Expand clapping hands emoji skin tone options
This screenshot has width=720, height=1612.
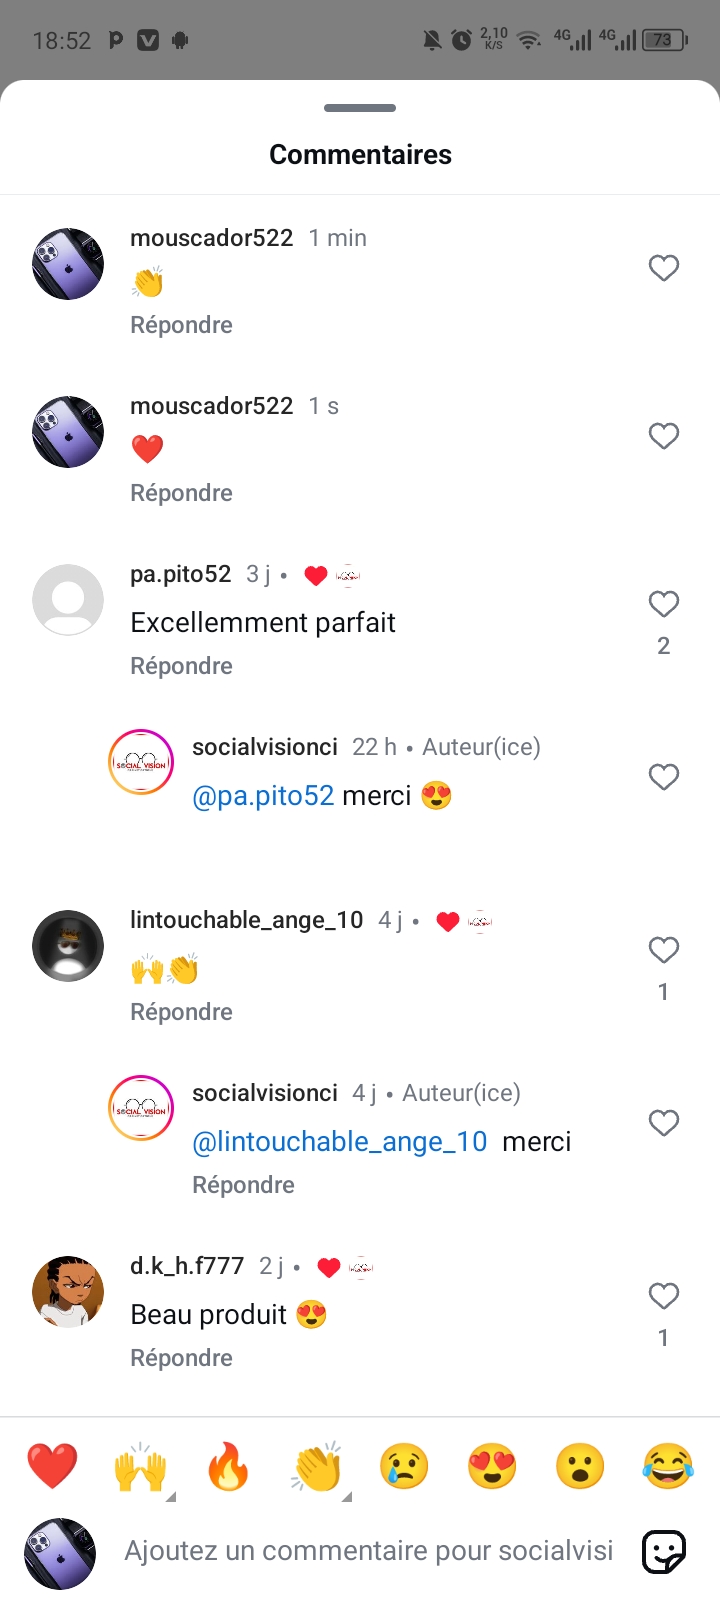[346, 1497]
